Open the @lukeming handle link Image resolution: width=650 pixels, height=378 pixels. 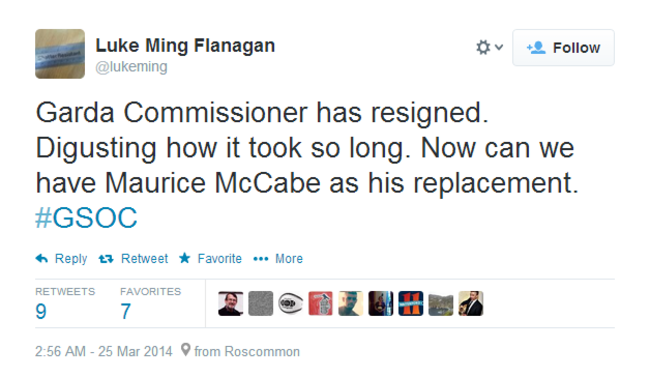pos(131,67)
